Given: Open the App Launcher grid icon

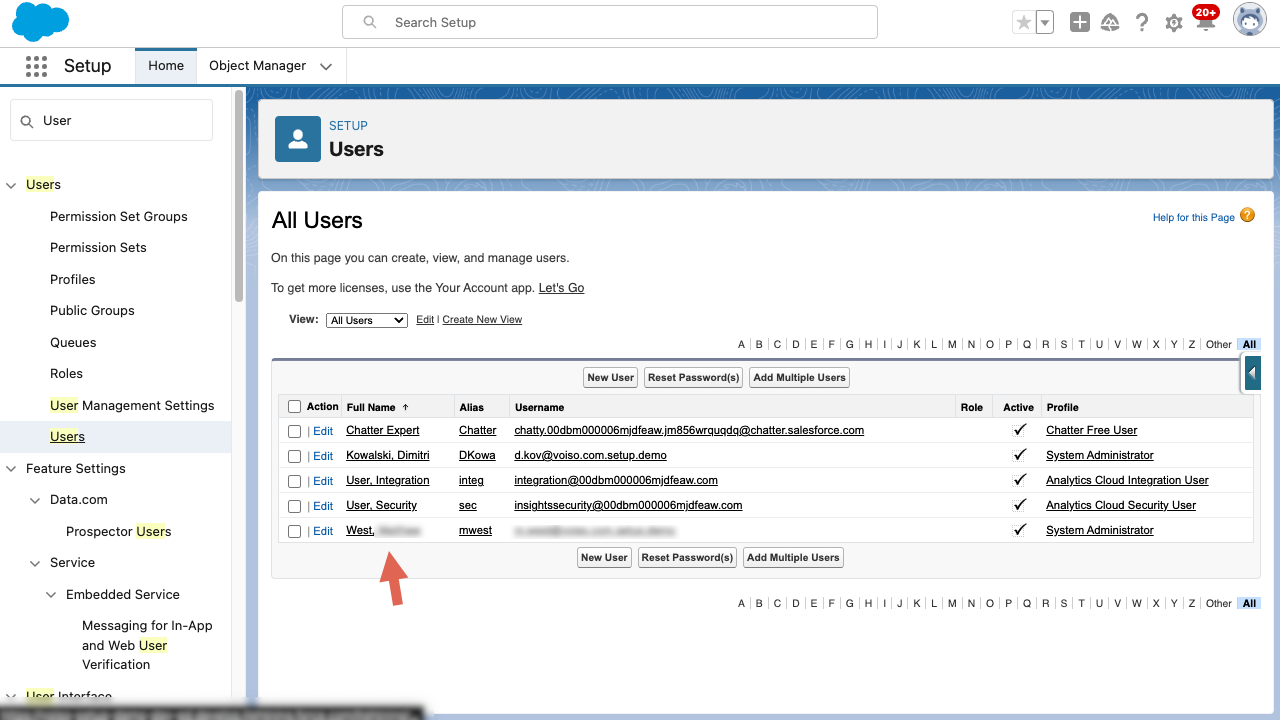Looking at the screenshot, I should click(36, 66).
